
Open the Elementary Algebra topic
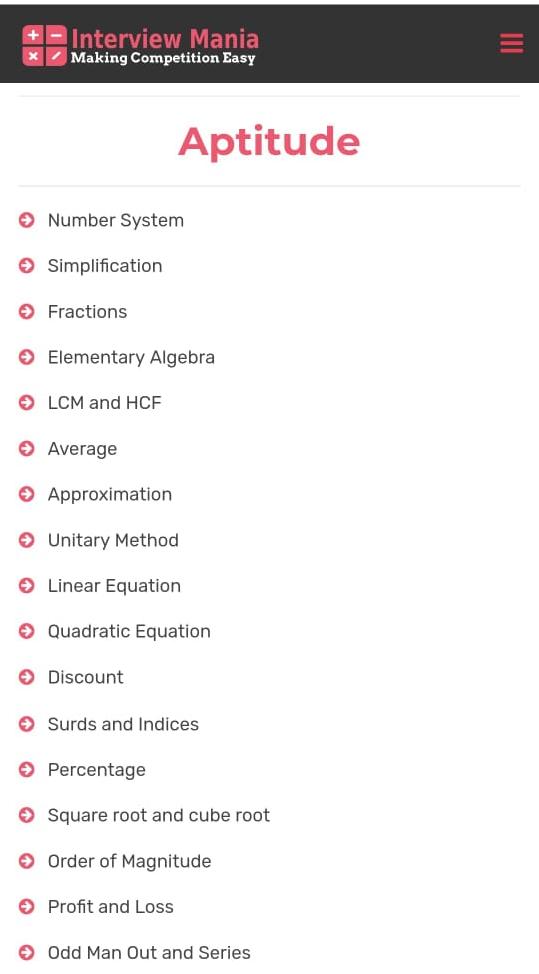point(131,357)
